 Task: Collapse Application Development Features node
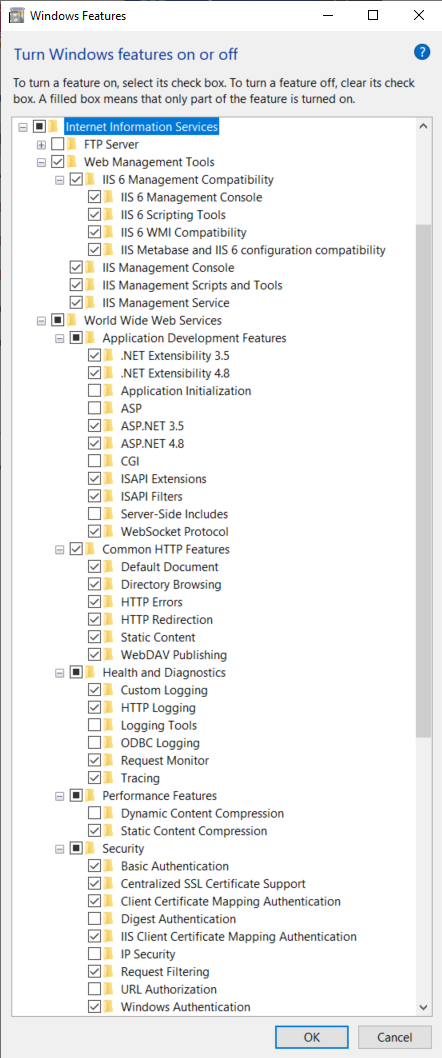click(x=60, y=338)
